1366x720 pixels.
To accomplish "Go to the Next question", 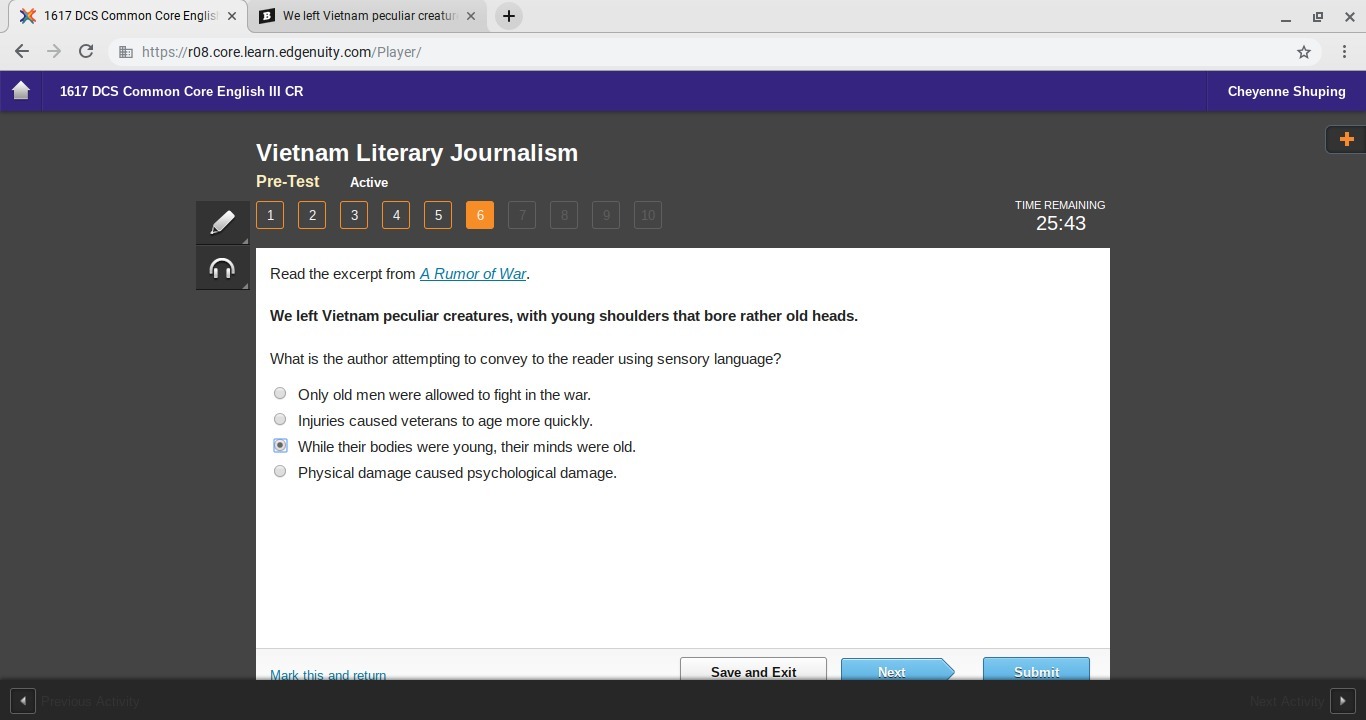I will point(897,669).
